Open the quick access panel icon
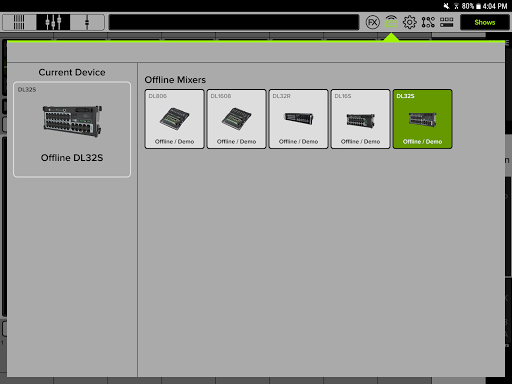Viewport: 512px width, 384px height. [446, 22]
